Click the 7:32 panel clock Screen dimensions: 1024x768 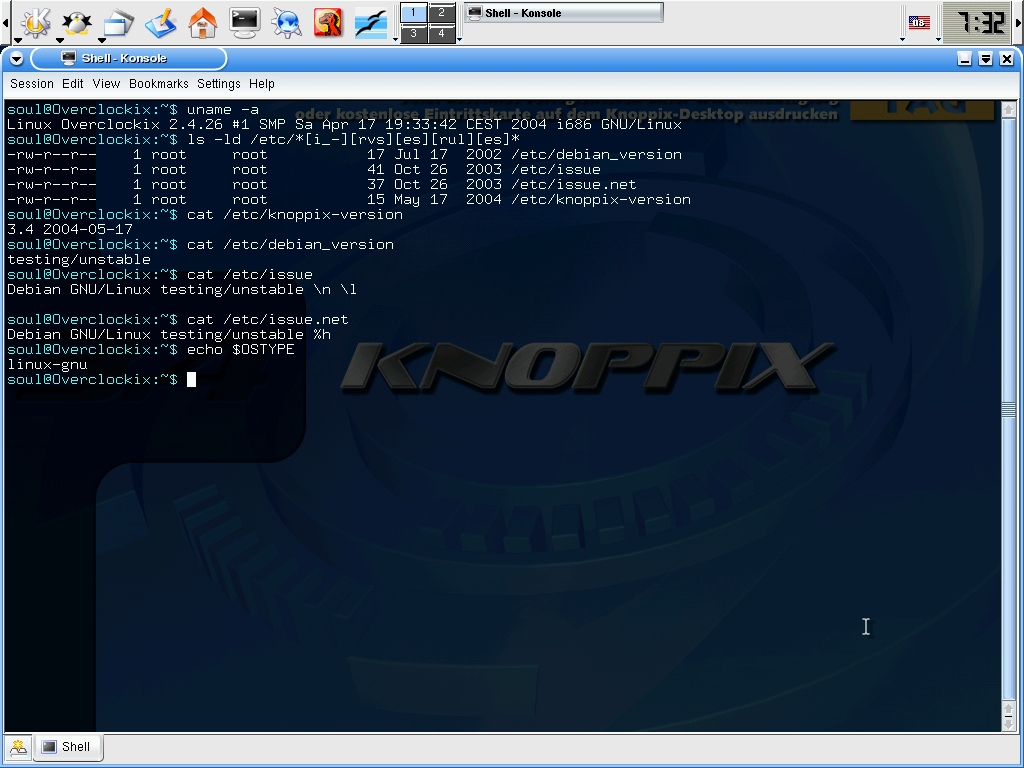[x=978, y=22]
